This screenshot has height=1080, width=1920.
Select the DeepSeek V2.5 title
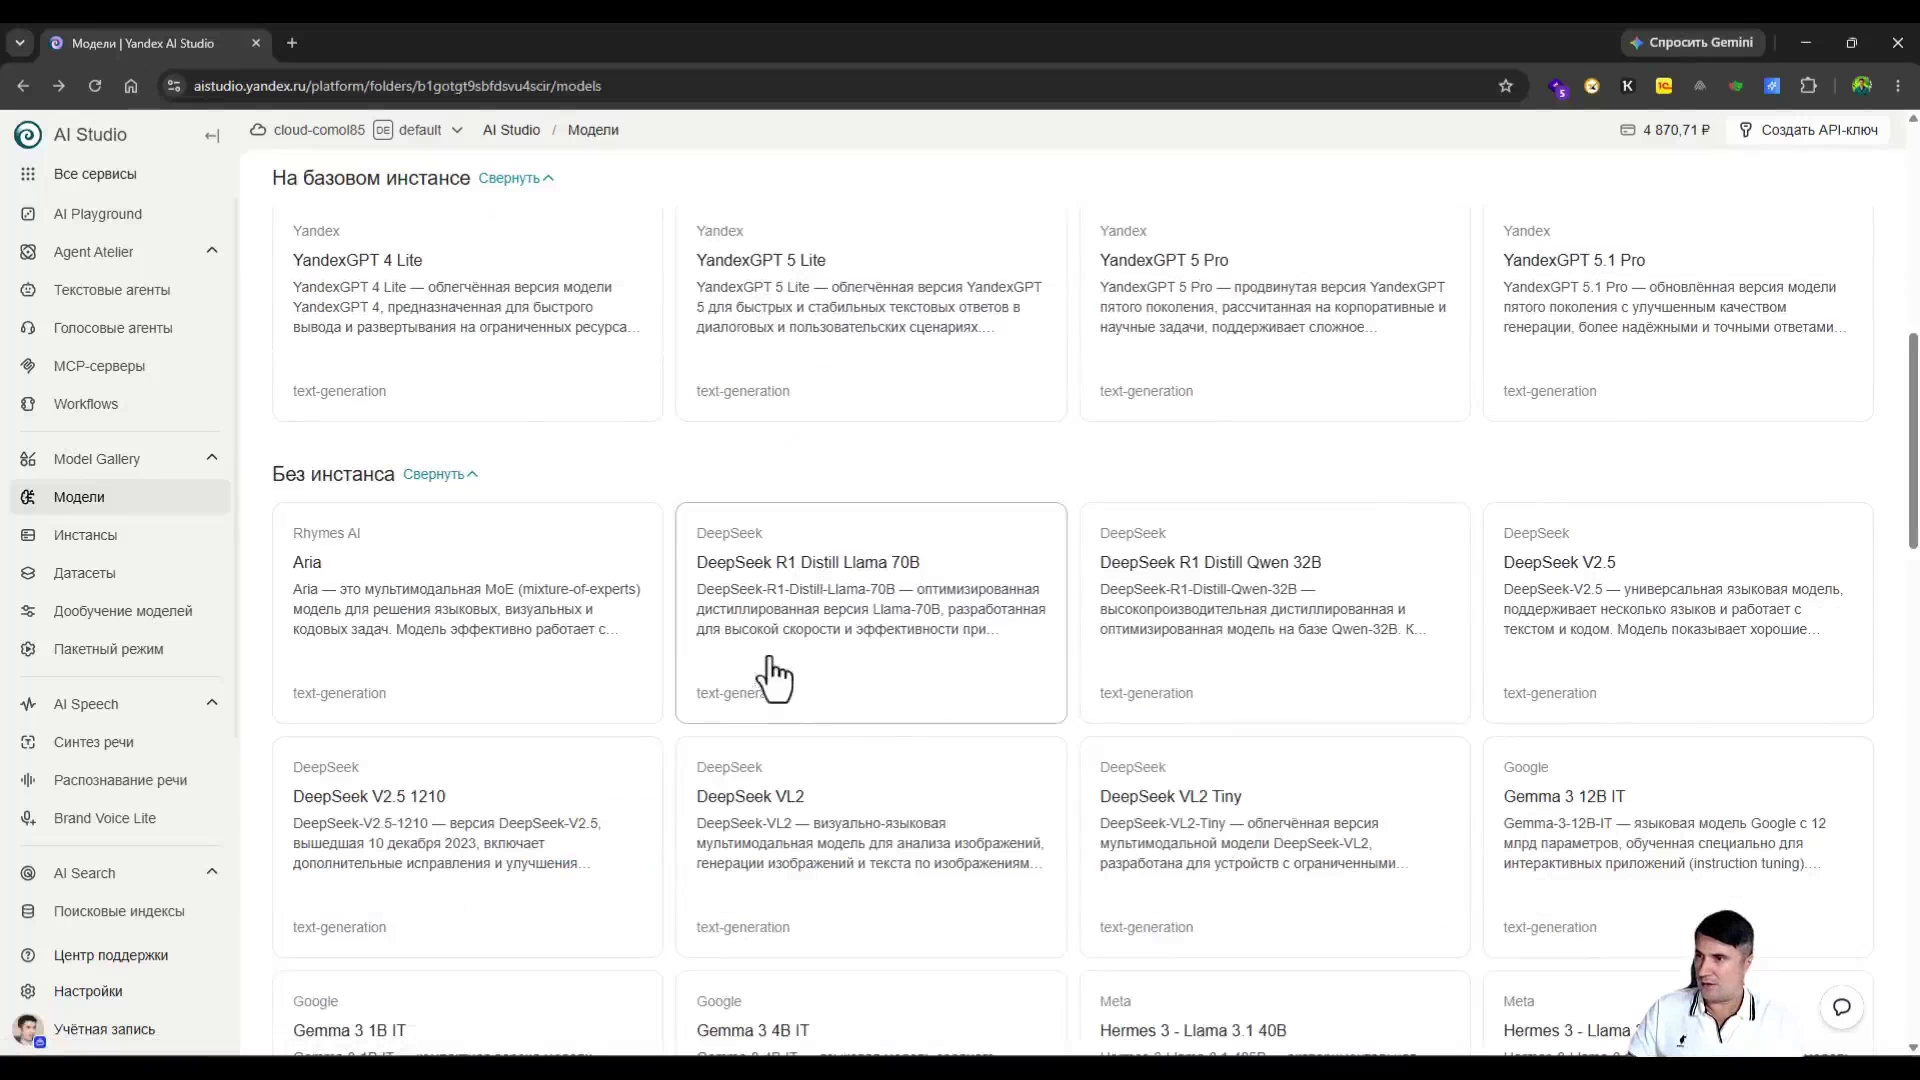point(1559,562)
